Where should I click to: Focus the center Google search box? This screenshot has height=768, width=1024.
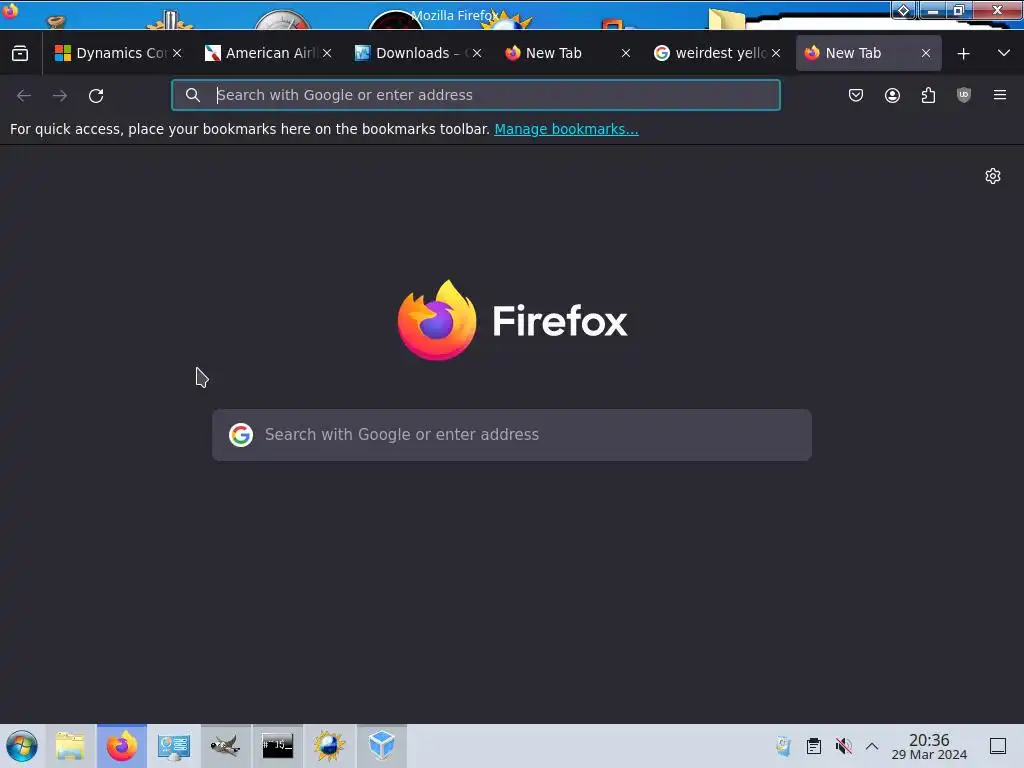point(512,435)
